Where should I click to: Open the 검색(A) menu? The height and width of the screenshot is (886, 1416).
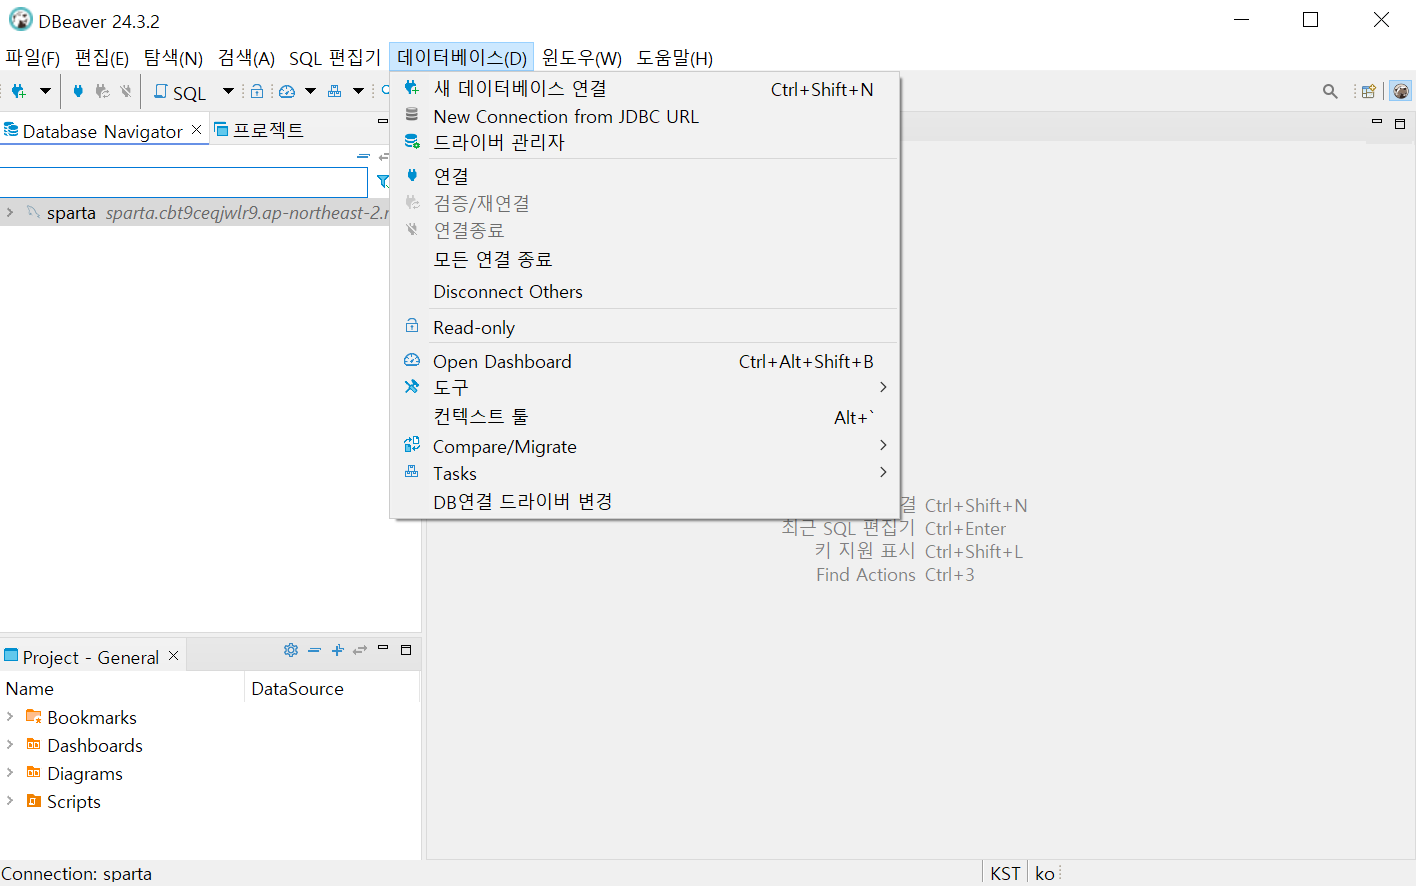[246, 58]
